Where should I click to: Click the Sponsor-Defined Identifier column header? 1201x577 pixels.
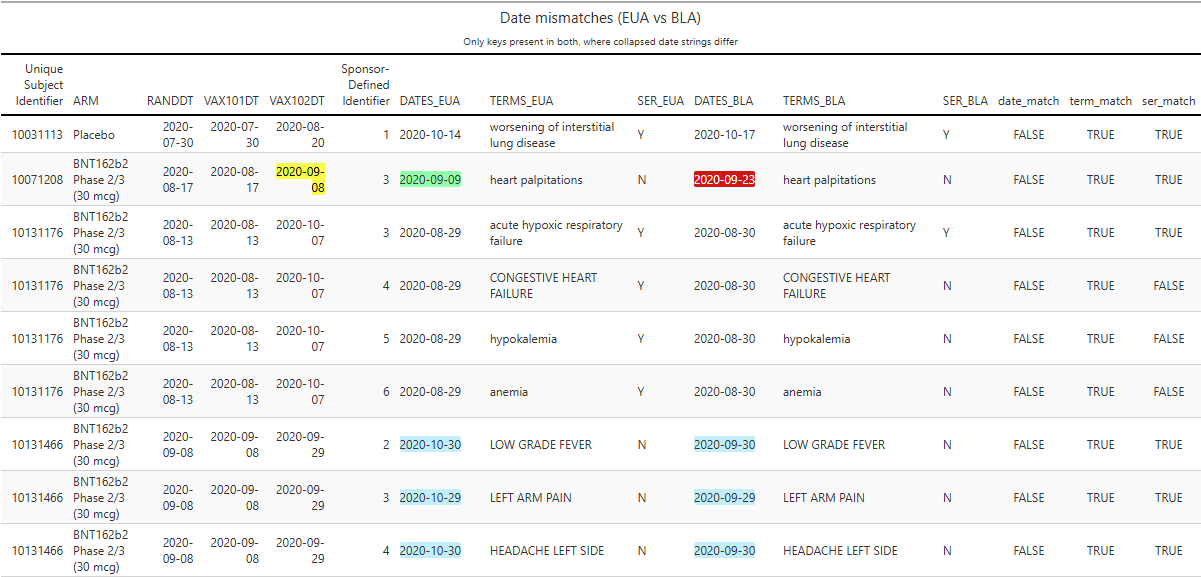(365, 85)
